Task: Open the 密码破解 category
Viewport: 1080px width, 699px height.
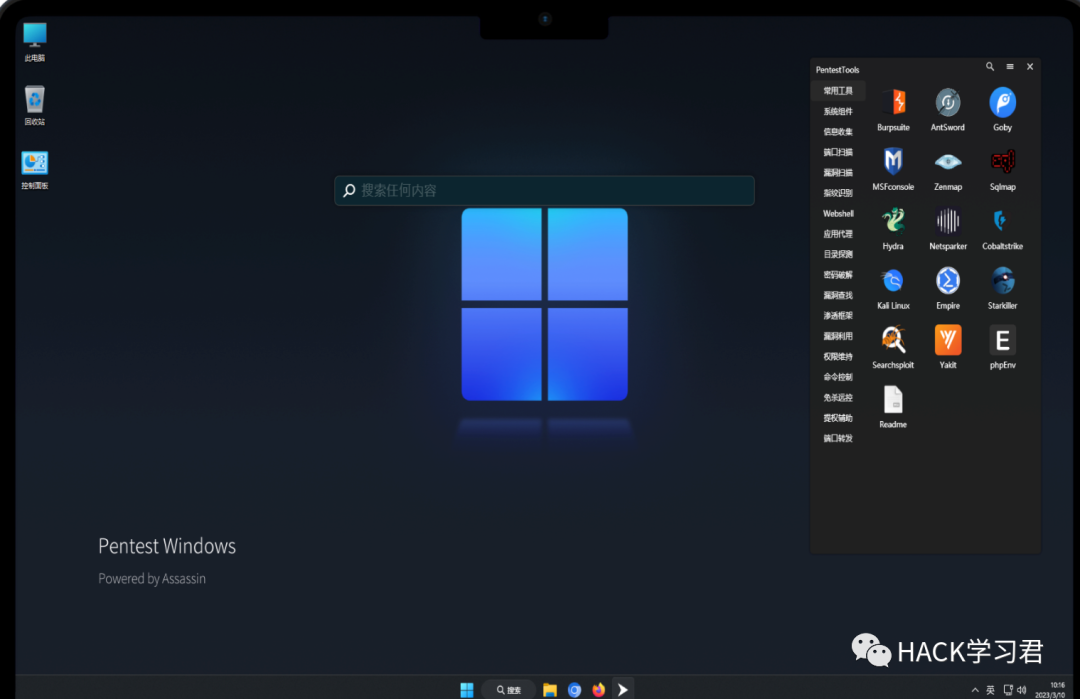Action: click(x=838, y=275)
